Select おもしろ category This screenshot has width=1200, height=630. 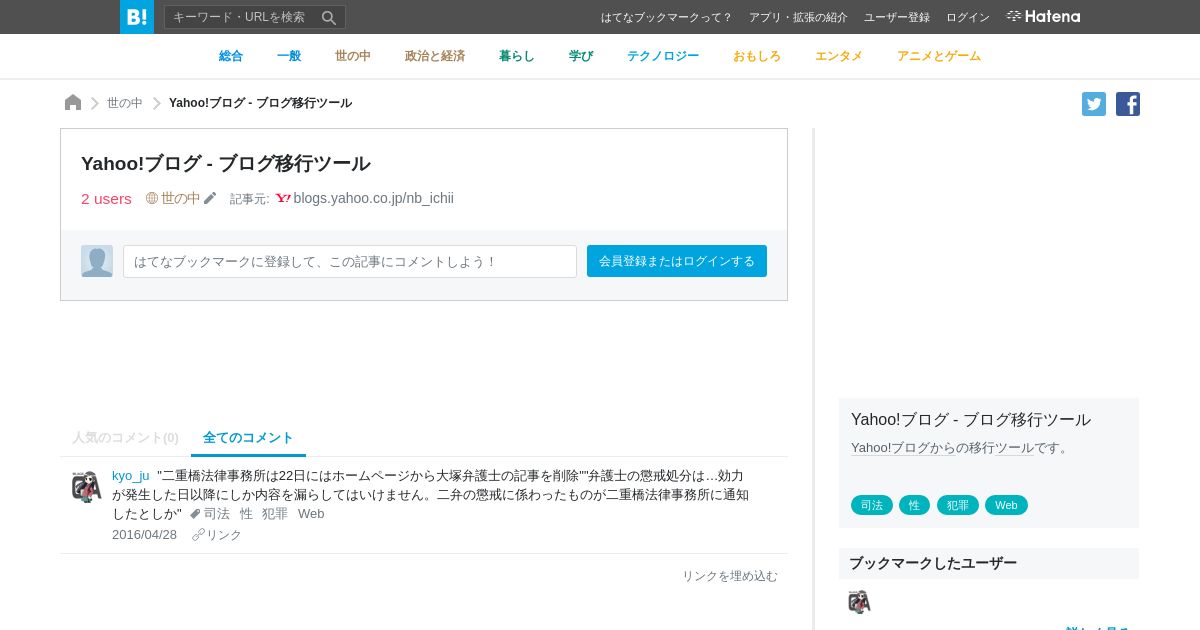point(757,56)
